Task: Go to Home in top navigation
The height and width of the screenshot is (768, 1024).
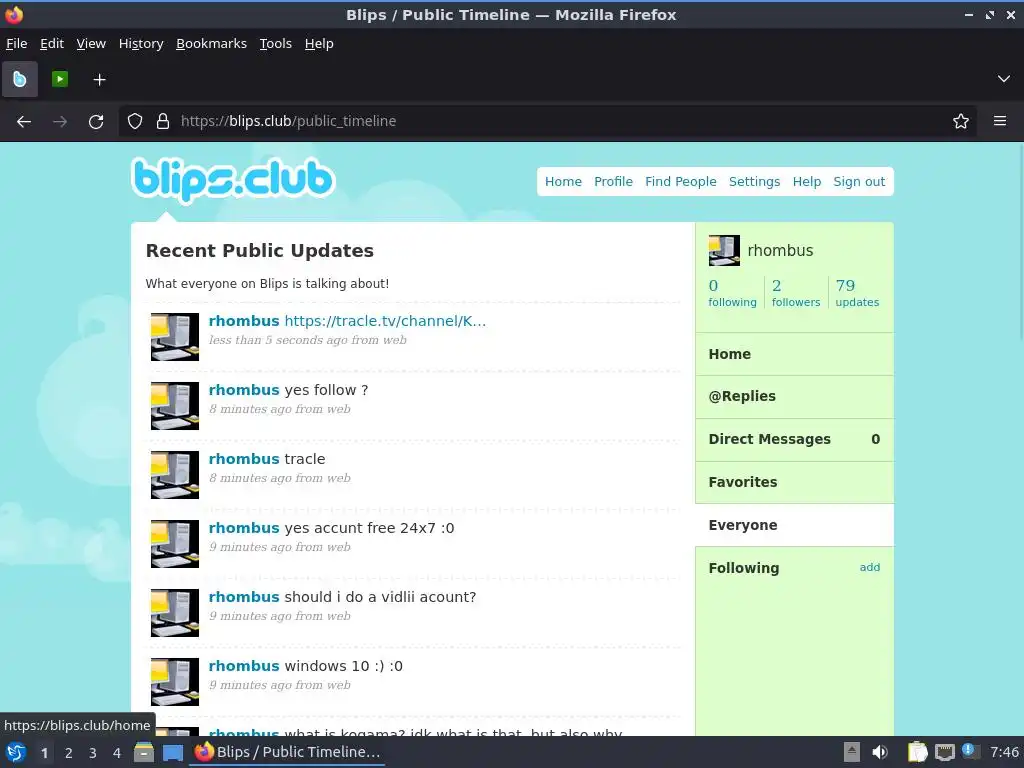Action: (x=563, y=182)
